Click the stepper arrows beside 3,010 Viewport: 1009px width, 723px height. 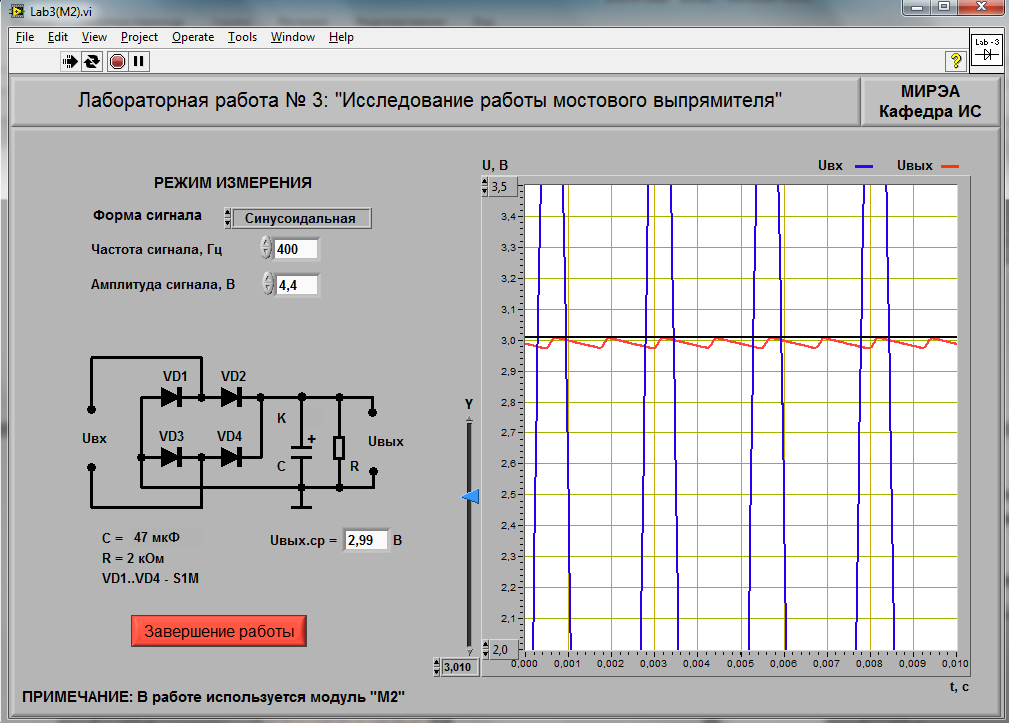pyautogui.click(x=437, y=667)
